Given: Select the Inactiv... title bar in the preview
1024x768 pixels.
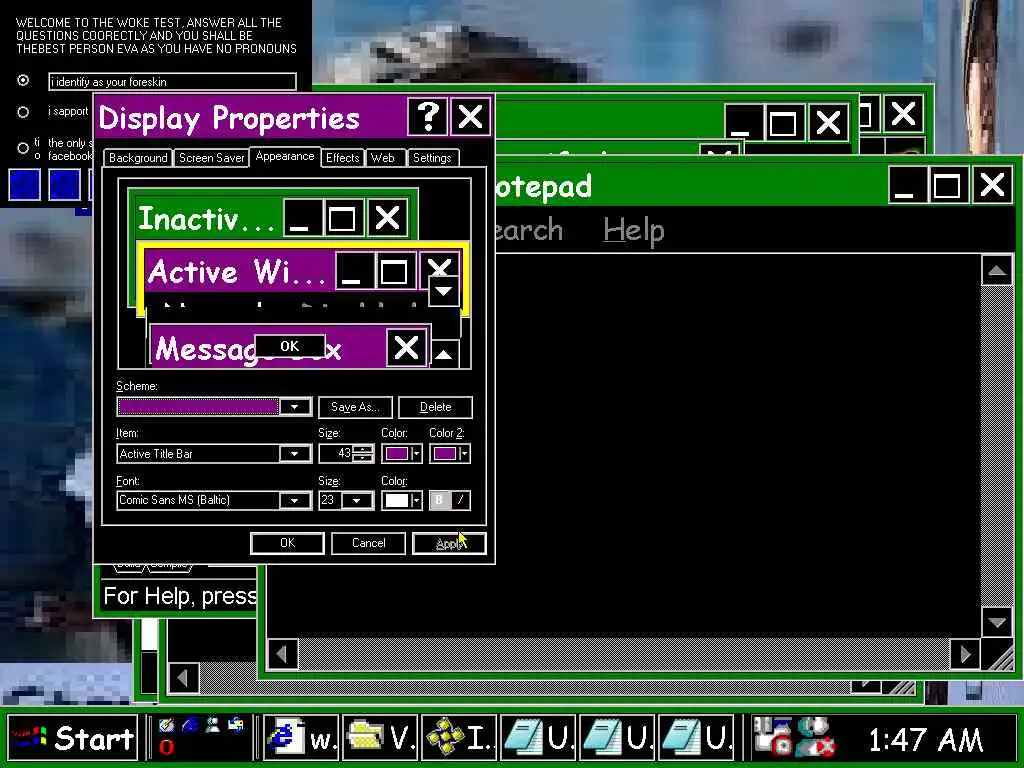Looking at the screenshot, I should (x=208, y=217).
